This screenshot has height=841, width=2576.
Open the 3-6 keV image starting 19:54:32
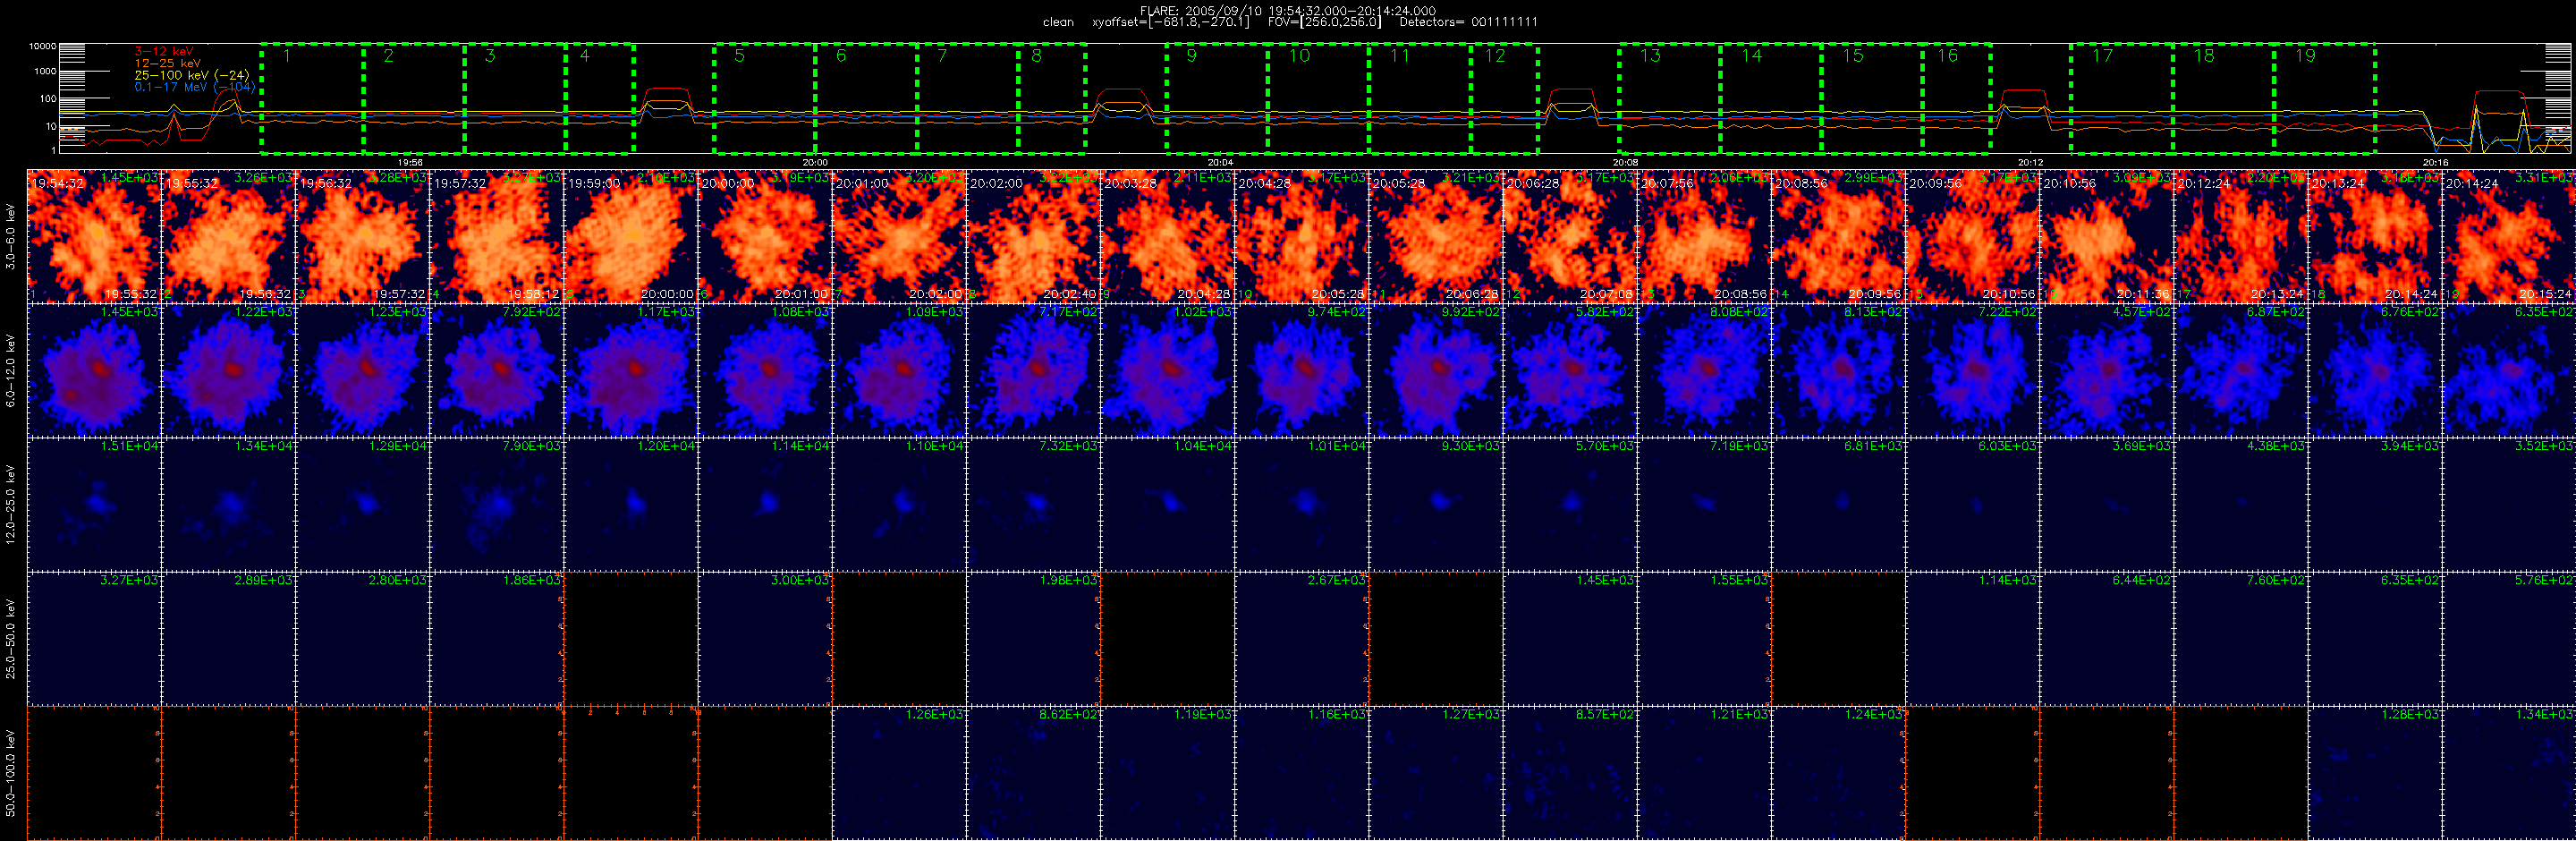[x=94, y=236]
